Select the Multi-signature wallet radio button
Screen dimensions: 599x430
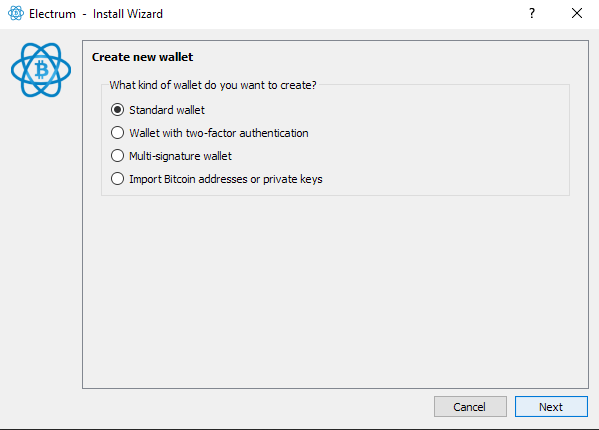[x=117, y=156]
